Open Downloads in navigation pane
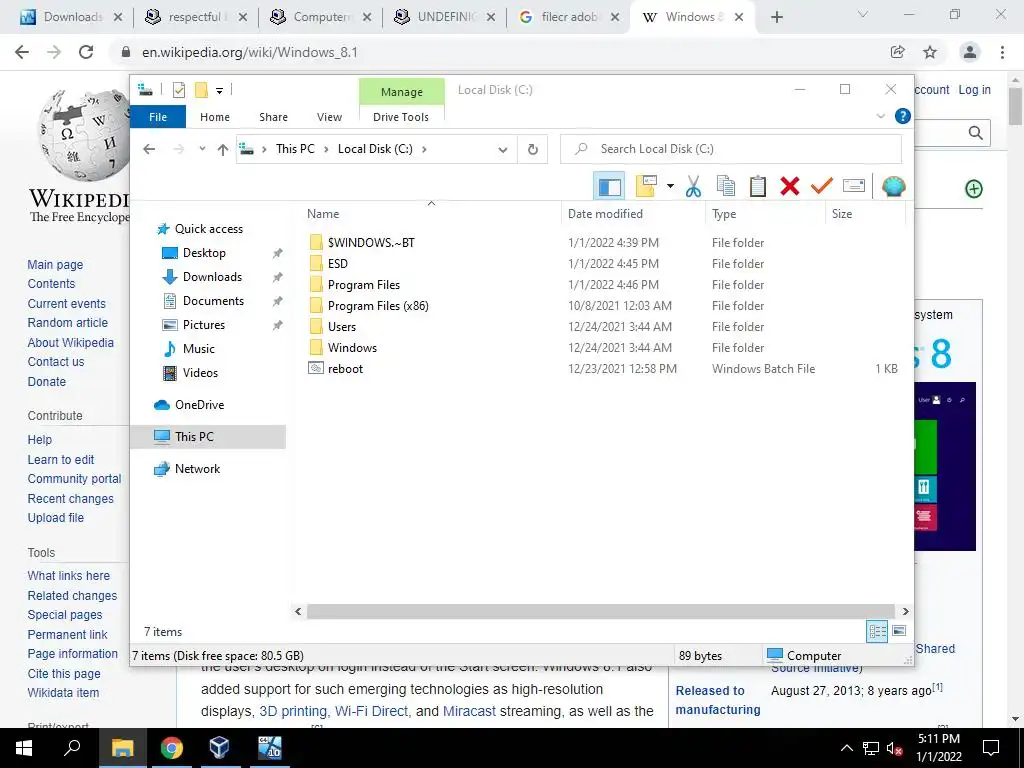1024x768 pixels. coord(212,277)
